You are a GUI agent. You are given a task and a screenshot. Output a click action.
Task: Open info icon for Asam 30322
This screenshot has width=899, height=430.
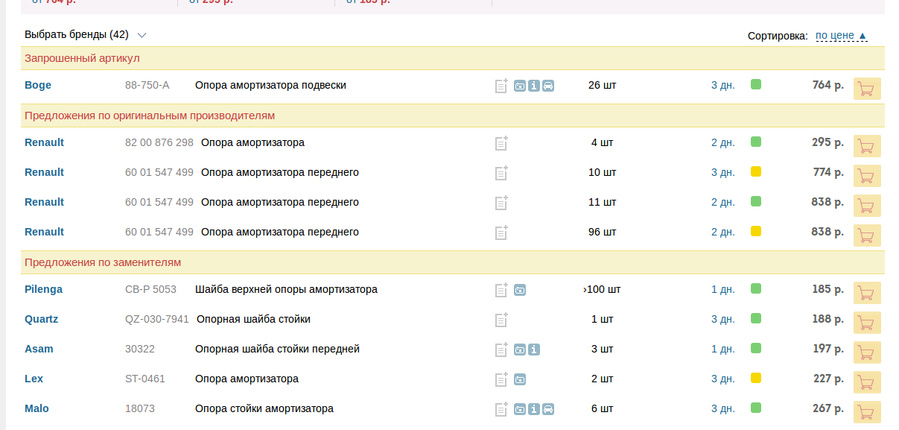point(534,350)
